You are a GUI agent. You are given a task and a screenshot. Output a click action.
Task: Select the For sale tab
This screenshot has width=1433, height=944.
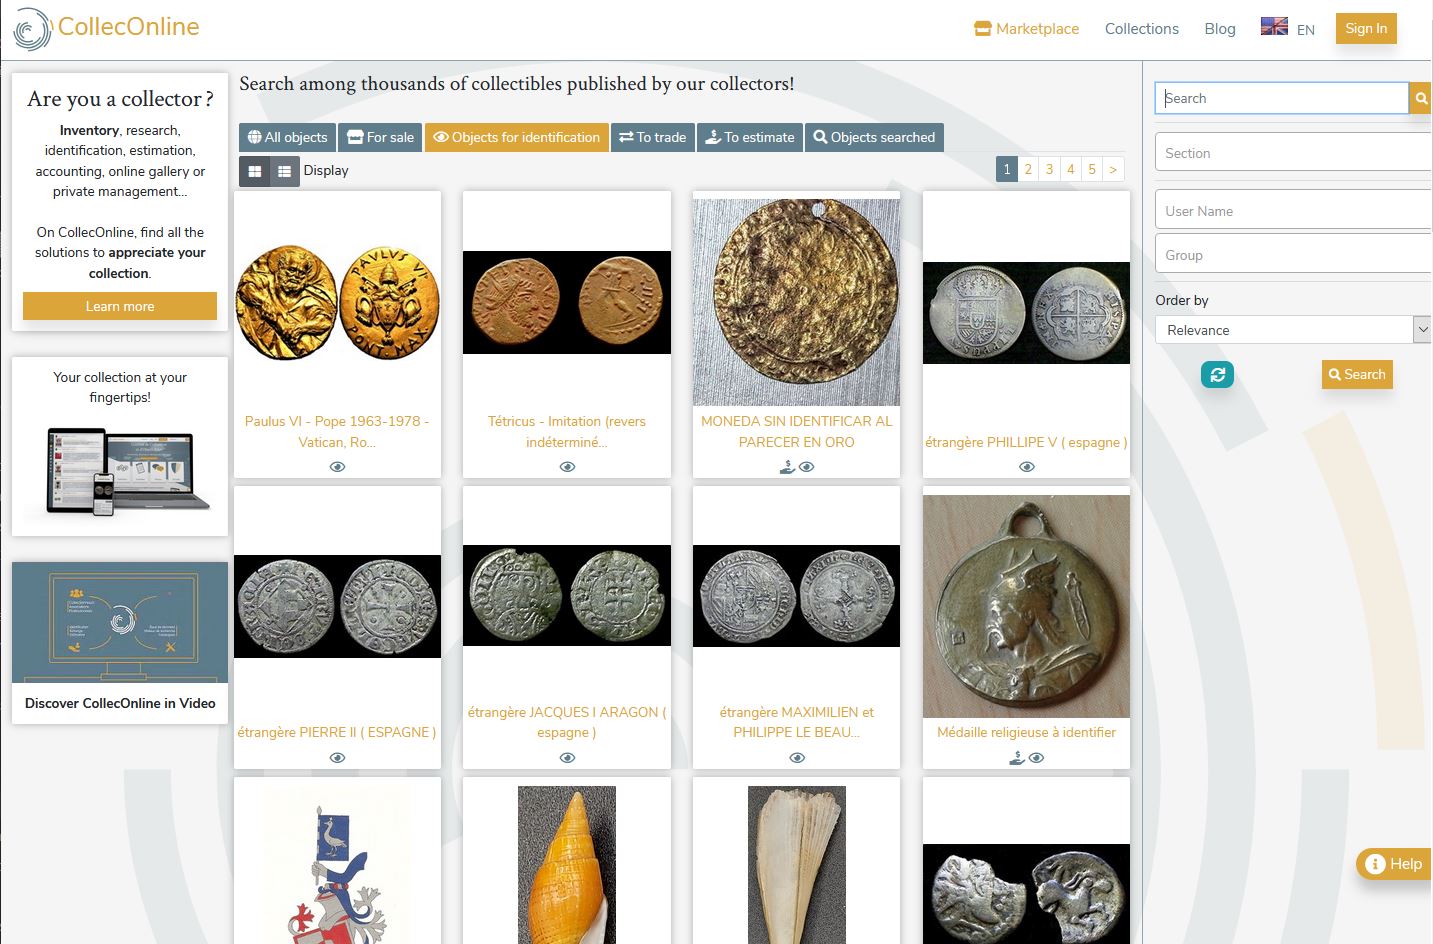pos(380,137)
